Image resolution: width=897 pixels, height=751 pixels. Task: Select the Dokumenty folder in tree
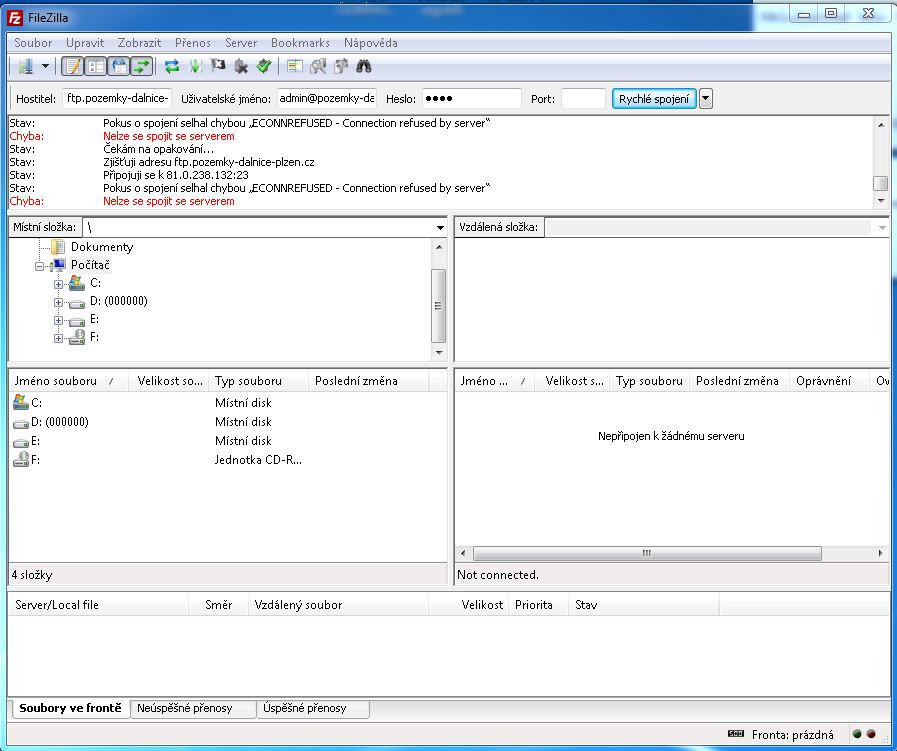[102, 247]
